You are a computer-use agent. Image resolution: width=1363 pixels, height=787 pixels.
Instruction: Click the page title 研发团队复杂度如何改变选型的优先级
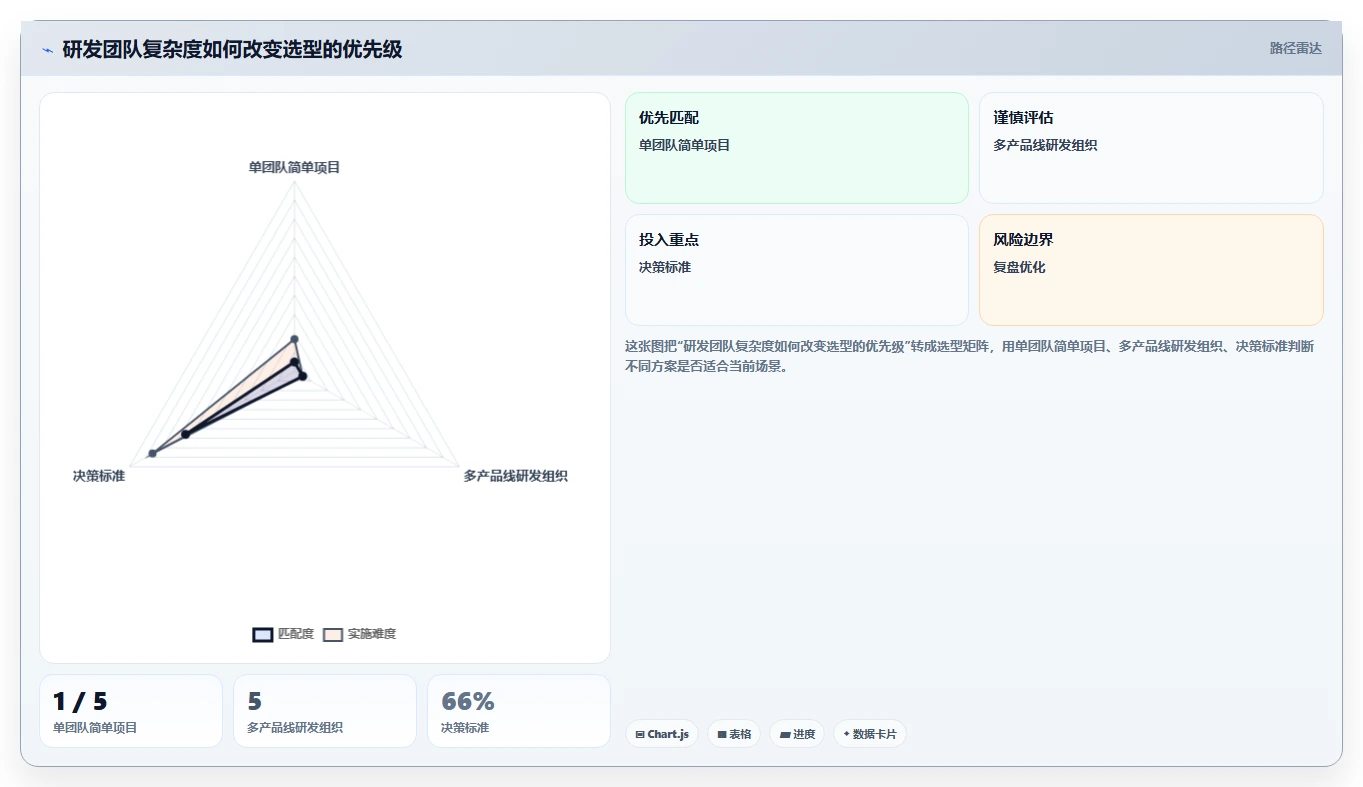[232, 49]
